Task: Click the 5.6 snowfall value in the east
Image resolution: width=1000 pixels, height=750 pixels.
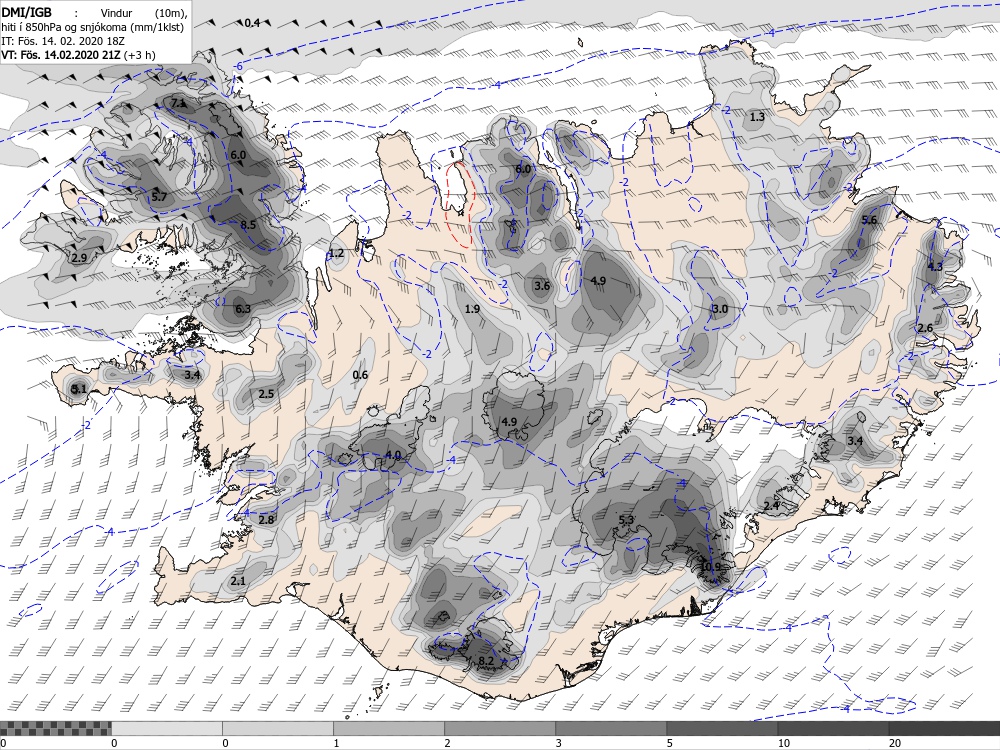Action: pos(869,220)
